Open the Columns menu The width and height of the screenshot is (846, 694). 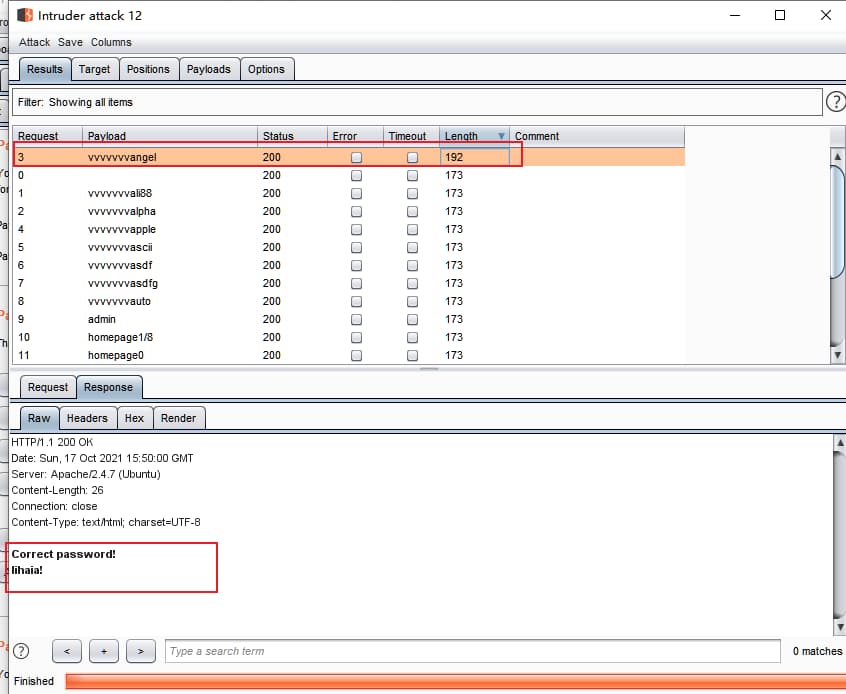111,42
